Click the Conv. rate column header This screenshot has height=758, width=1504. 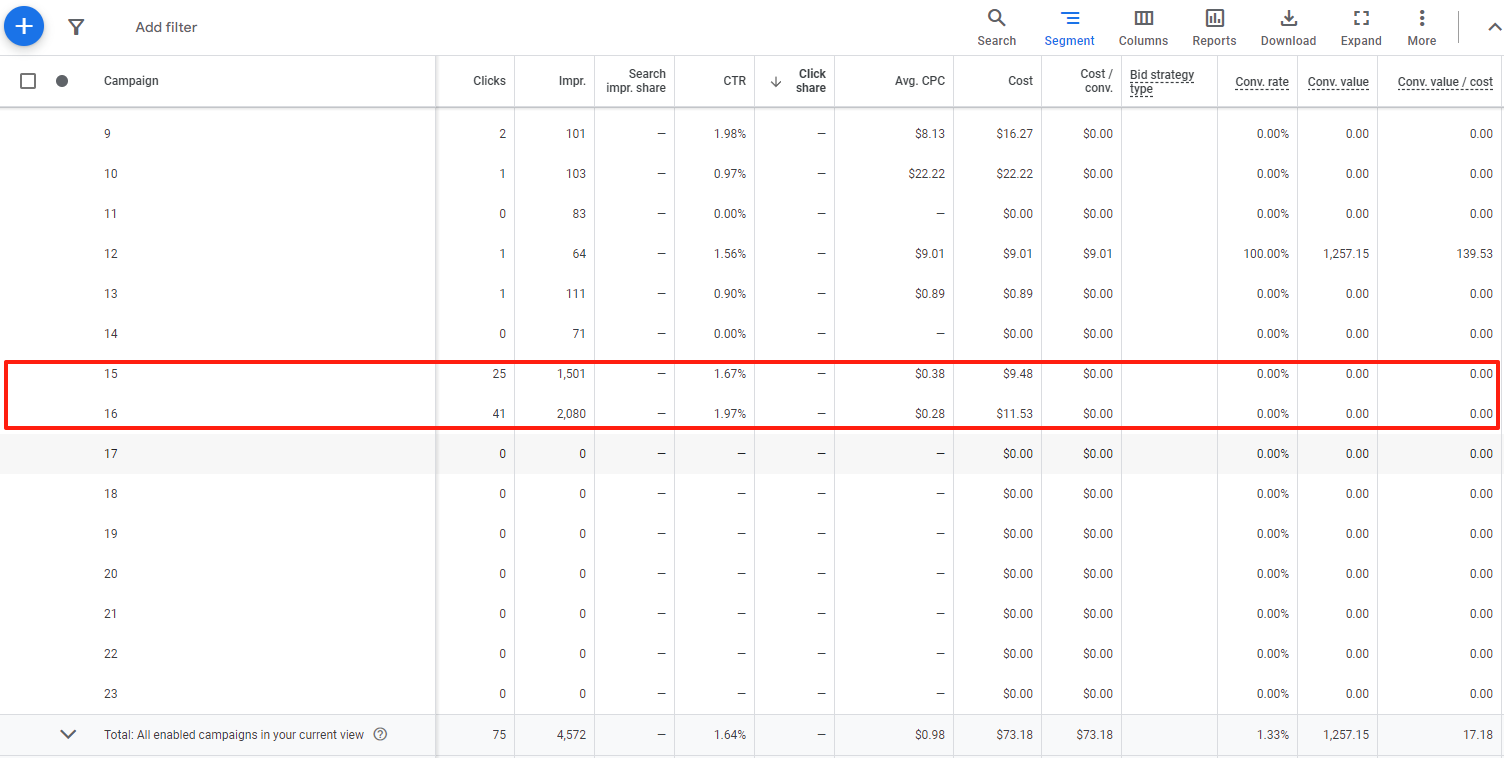[x=1262, y=82]
